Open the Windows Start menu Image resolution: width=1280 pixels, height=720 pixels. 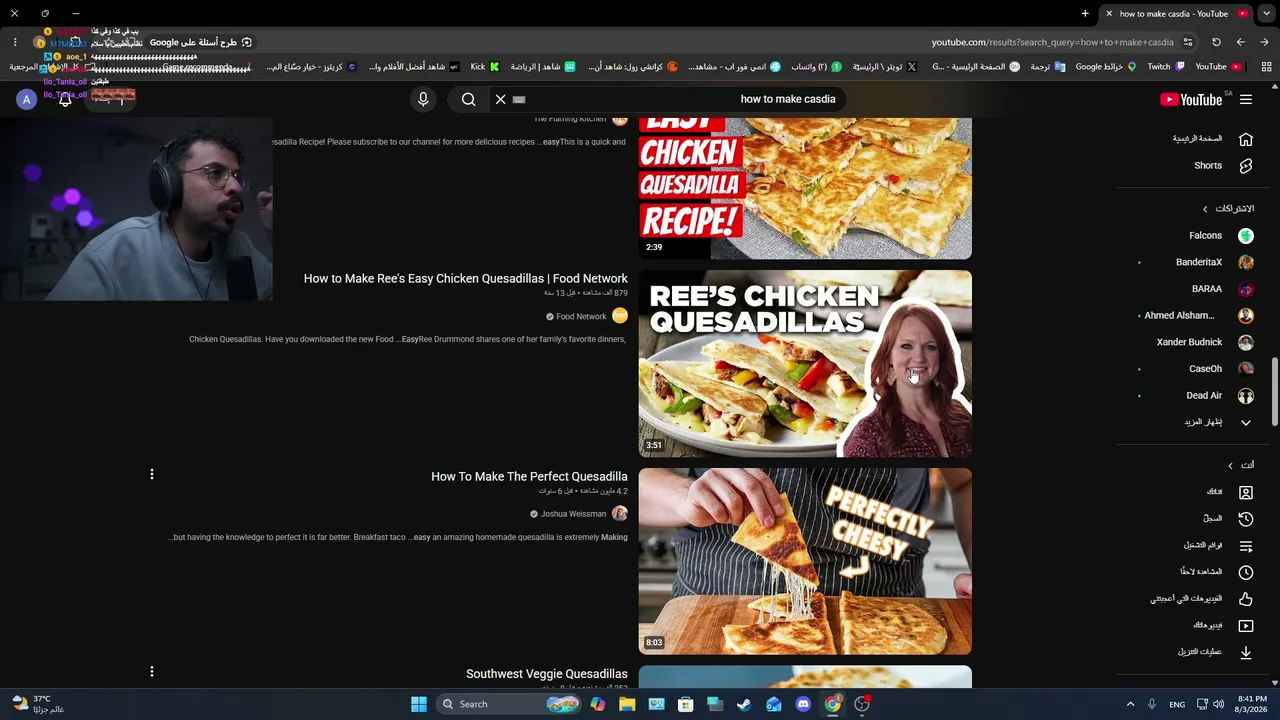click(419, 704)
